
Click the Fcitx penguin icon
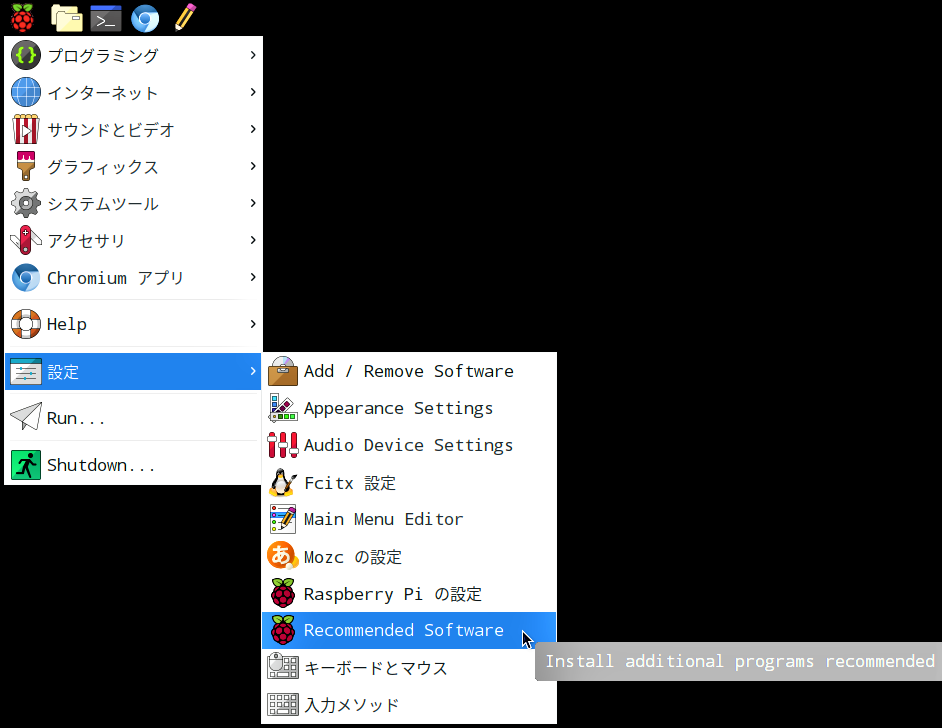[x=283, y=483]
